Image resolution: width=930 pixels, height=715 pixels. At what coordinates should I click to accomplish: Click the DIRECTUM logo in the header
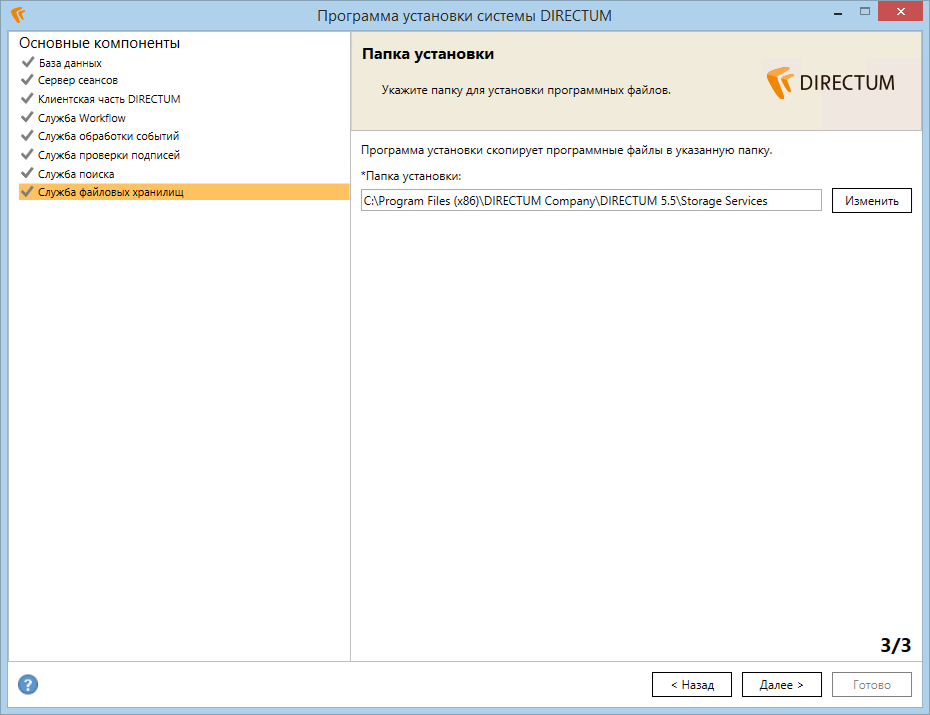[x=830, y=83]
